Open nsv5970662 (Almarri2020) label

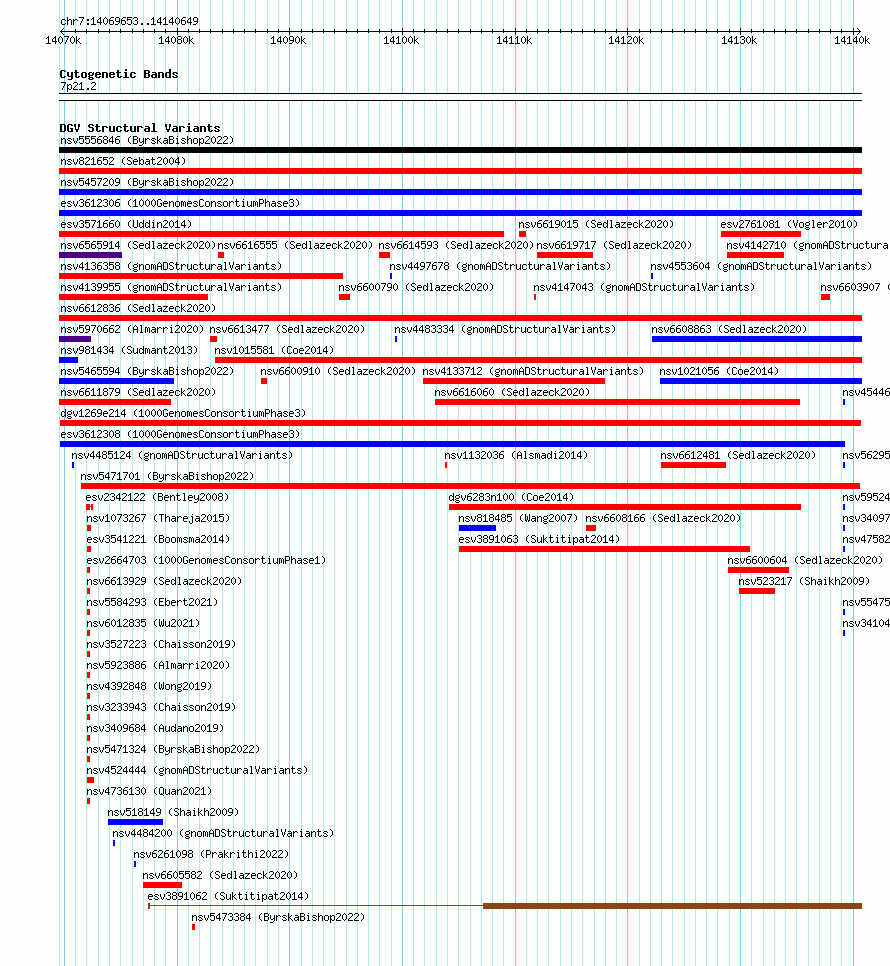tap(132, 329)
